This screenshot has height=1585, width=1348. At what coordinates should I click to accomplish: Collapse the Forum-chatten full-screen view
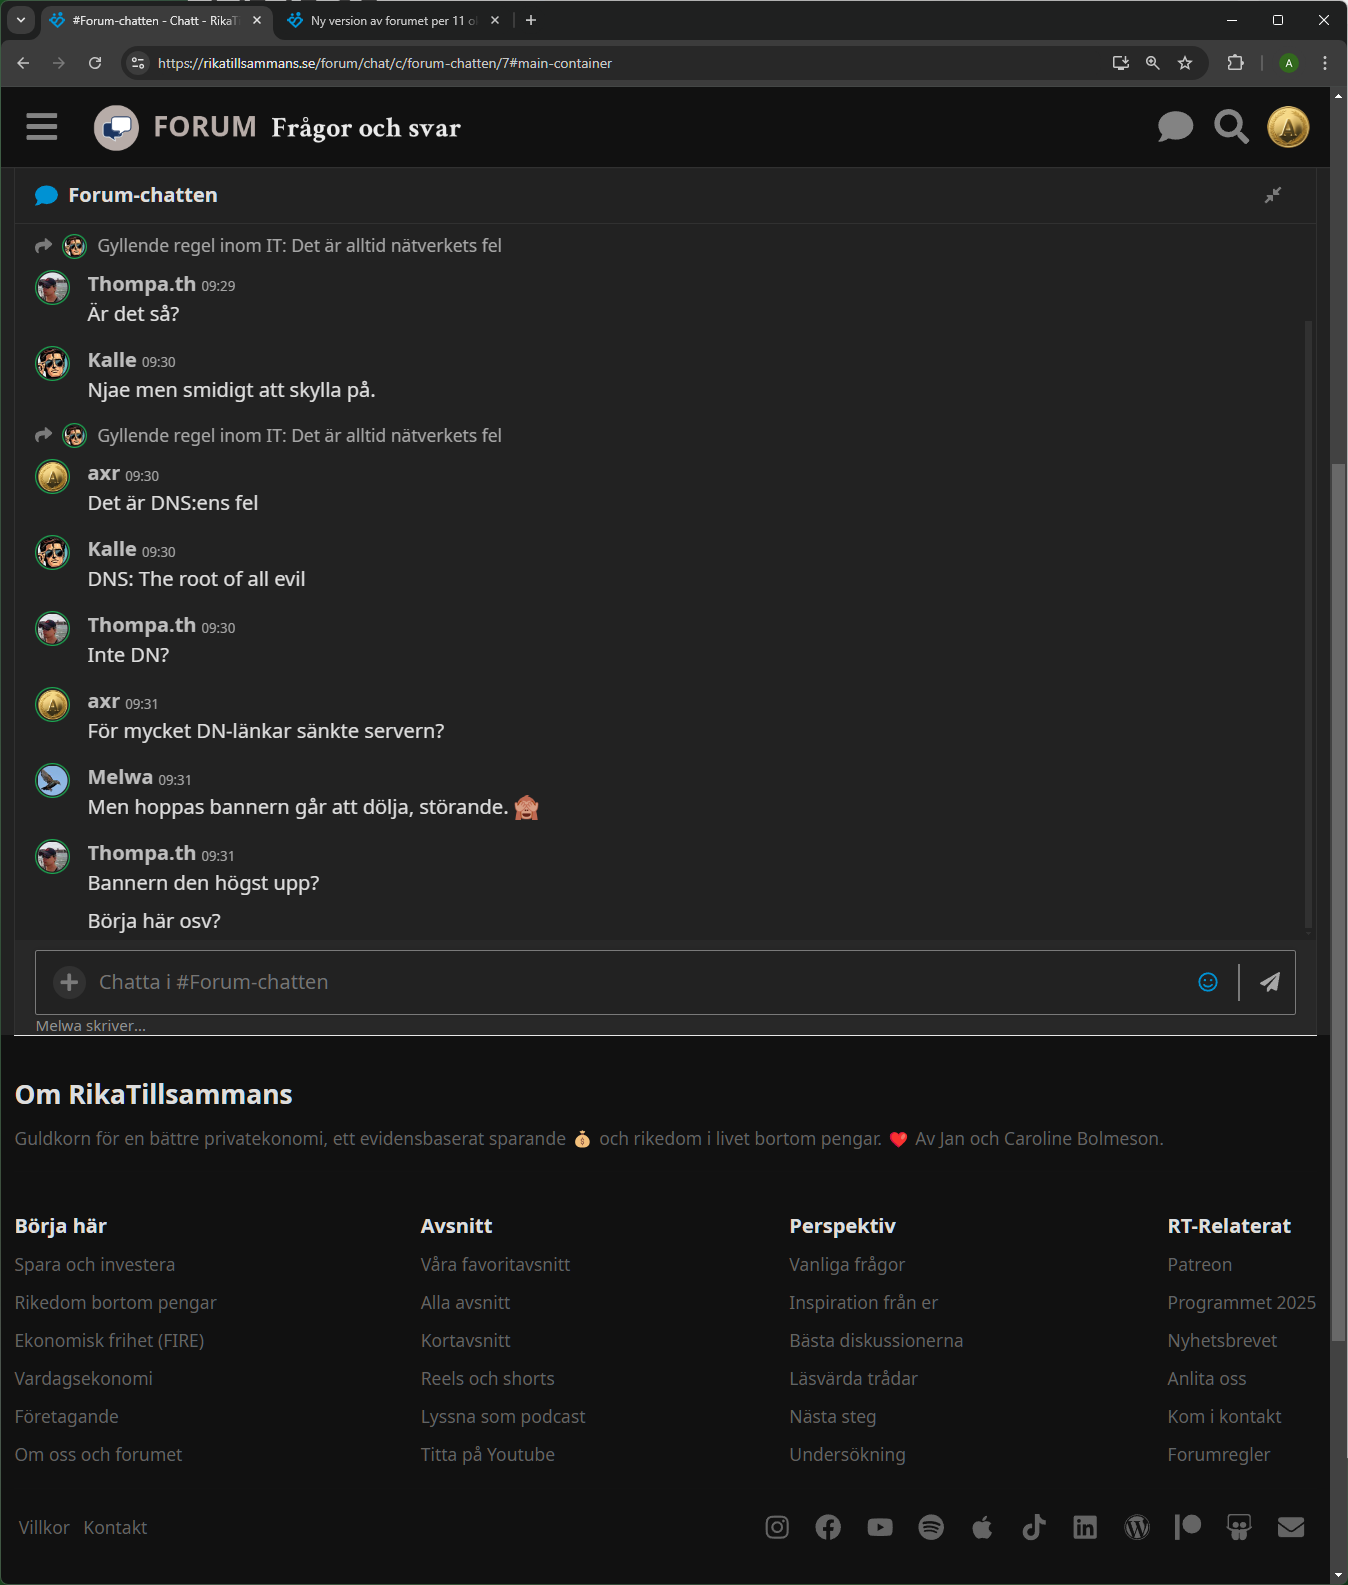coord(1272,195)
